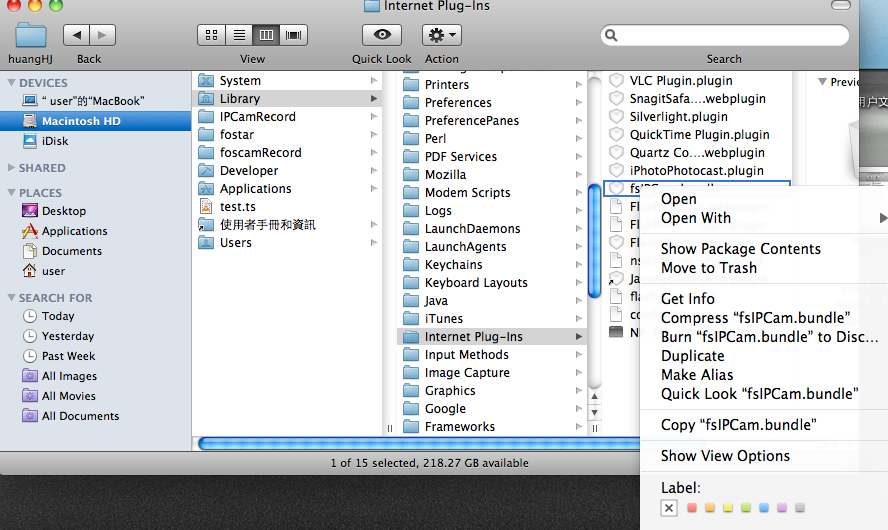Click the Quick Look eye button

coord(382,35)
